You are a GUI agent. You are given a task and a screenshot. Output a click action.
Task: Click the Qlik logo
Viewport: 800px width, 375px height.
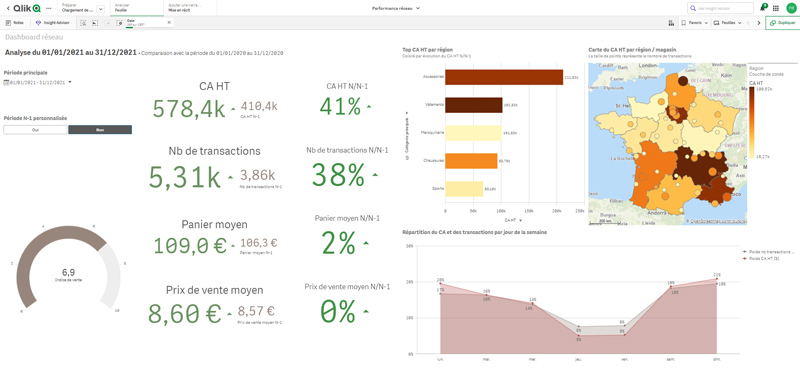pyautogui.click(x=28, y=8)
